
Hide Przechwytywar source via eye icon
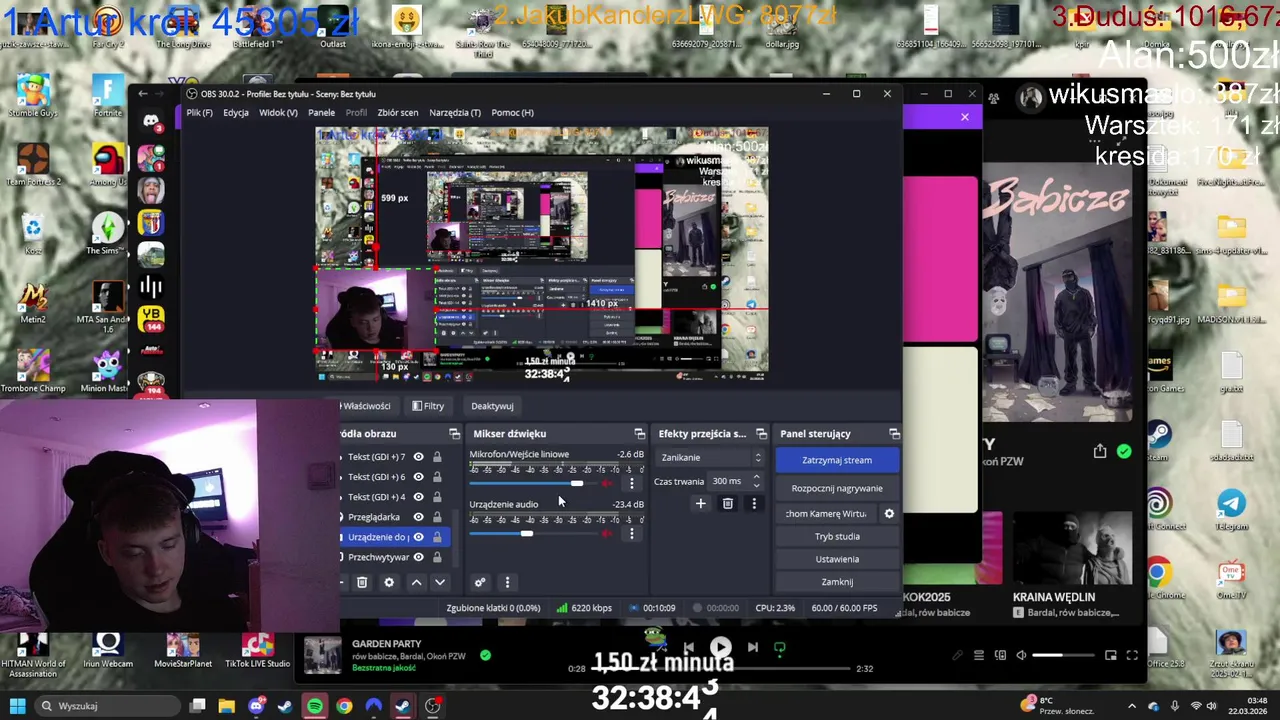(418, 557)
